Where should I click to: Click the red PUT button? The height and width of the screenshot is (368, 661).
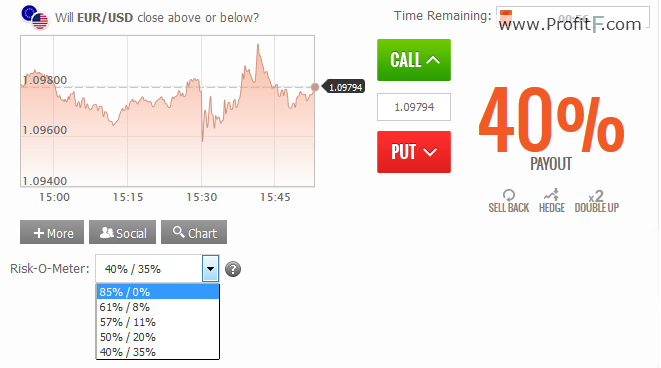pyautogui.click(x=414, y=152)
